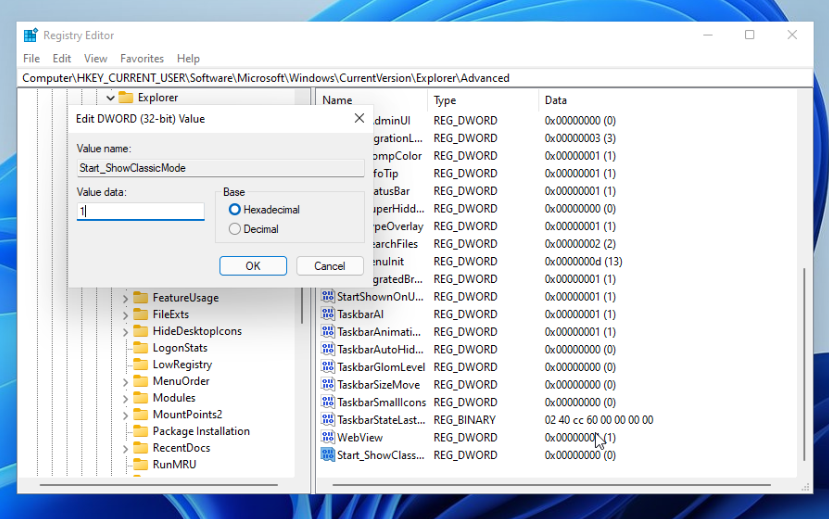The width and height of the screenshot is (829, 519).
Task: Select the StartShownOnU... DWORD value icon
Action: 327,296
